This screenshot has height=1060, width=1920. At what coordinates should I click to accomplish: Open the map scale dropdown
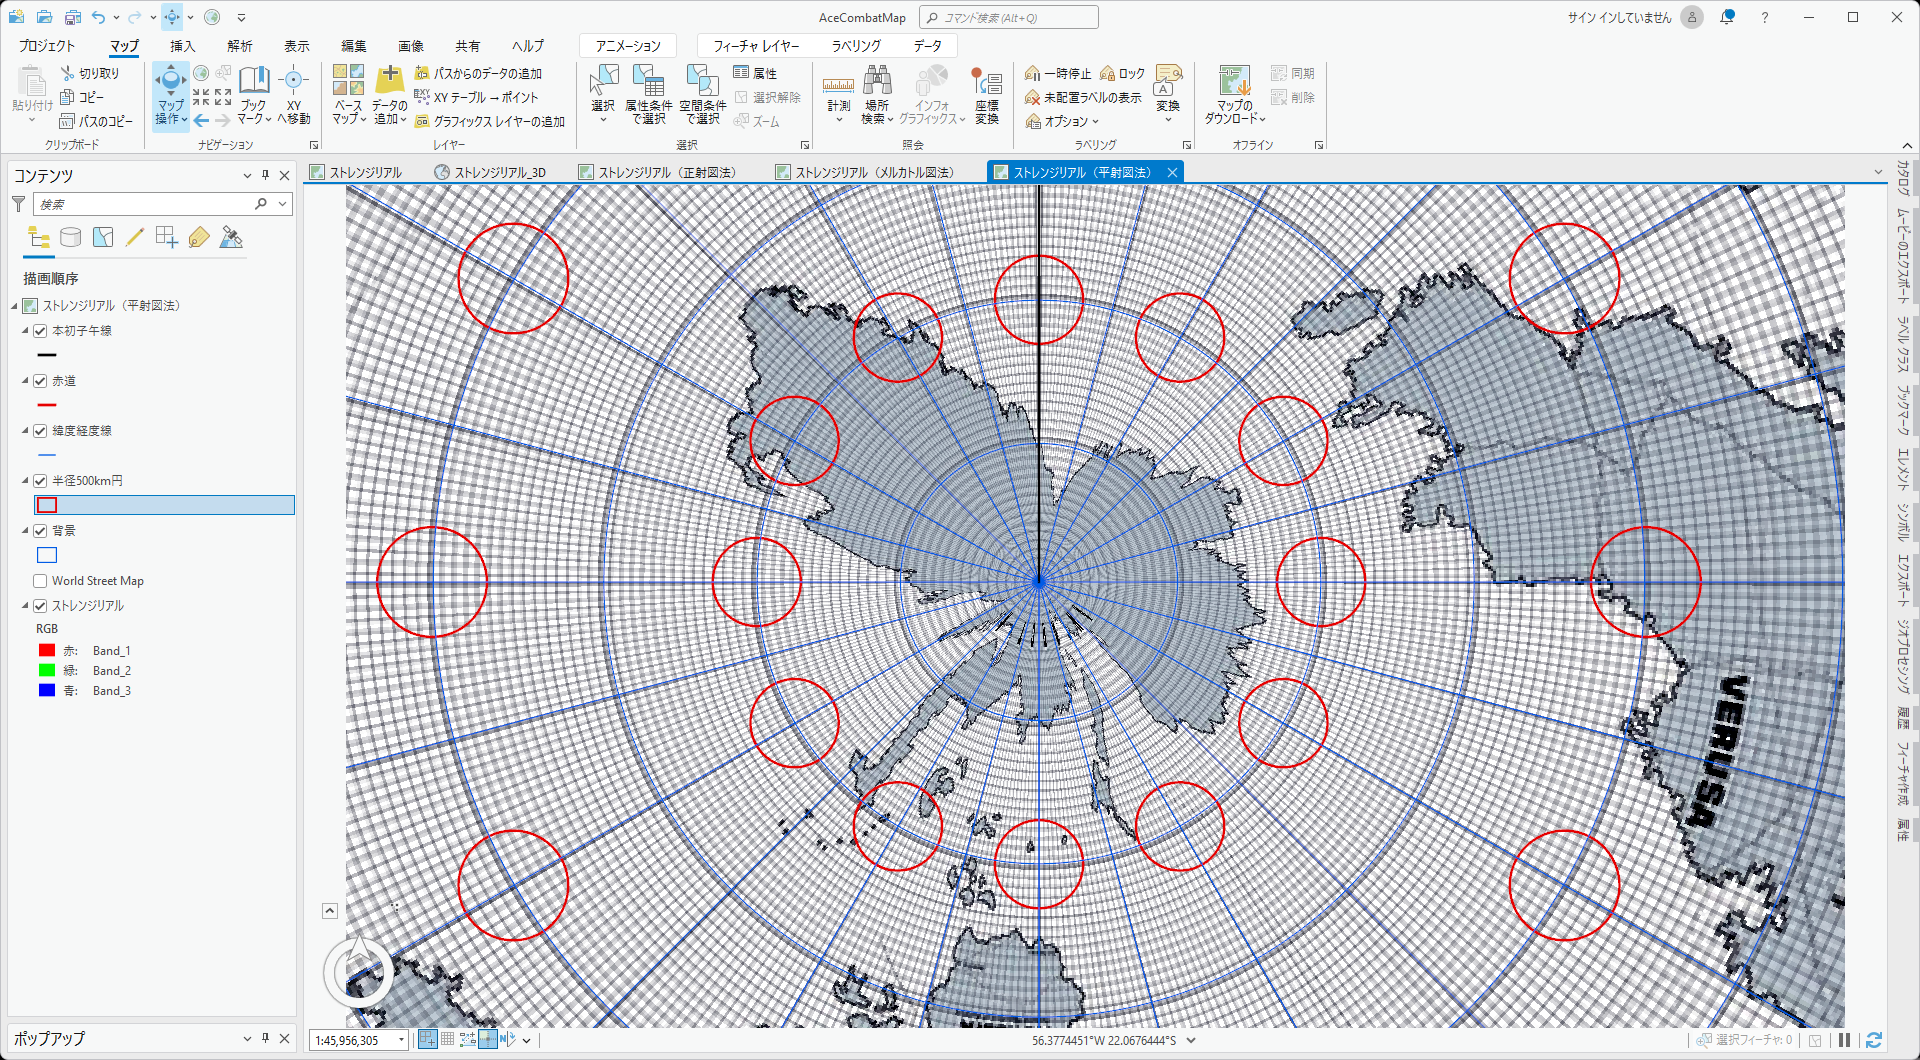(x=401, y=1040)
